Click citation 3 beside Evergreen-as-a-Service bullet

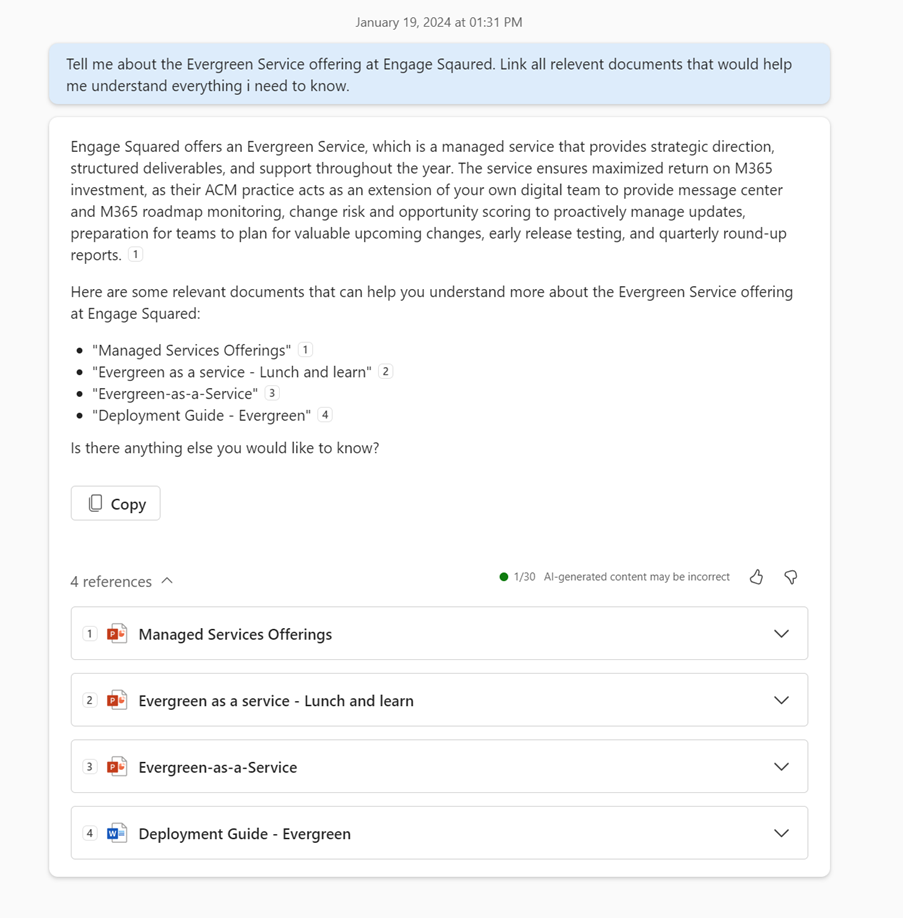271,393
